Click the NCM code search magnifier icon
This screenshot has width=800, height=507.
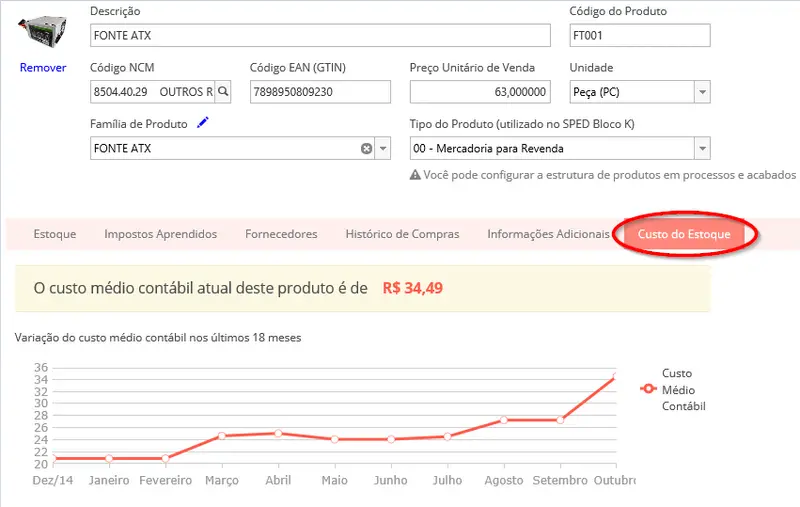point(223,92)
